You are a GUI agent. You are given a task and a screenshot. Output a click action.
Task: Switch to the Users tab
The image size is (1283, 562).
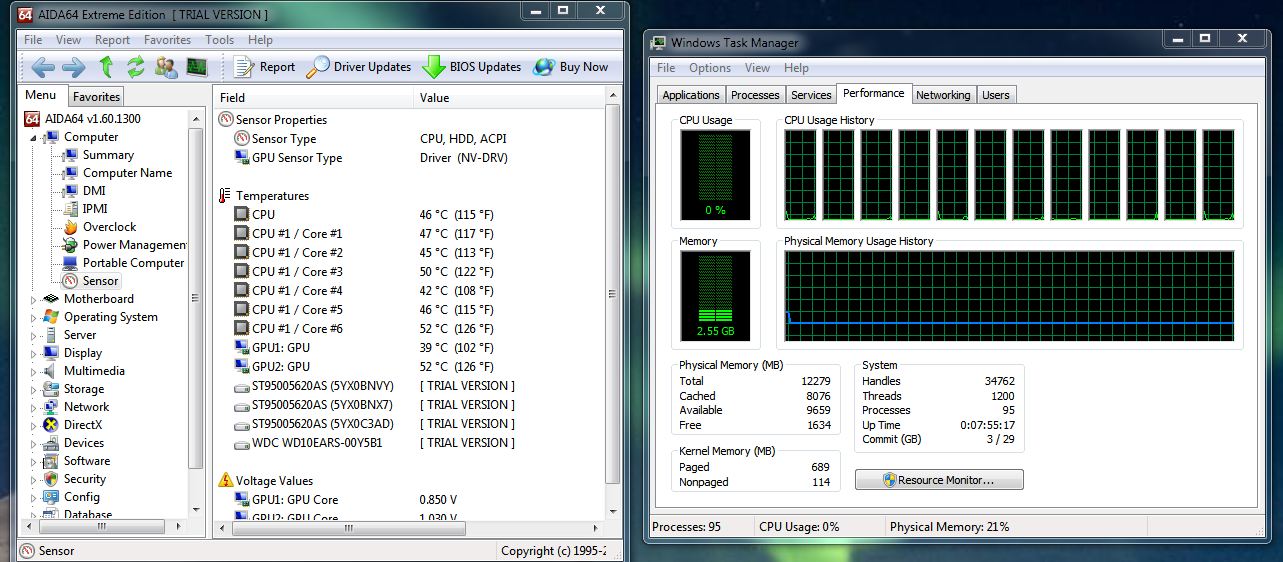(996, 95)
